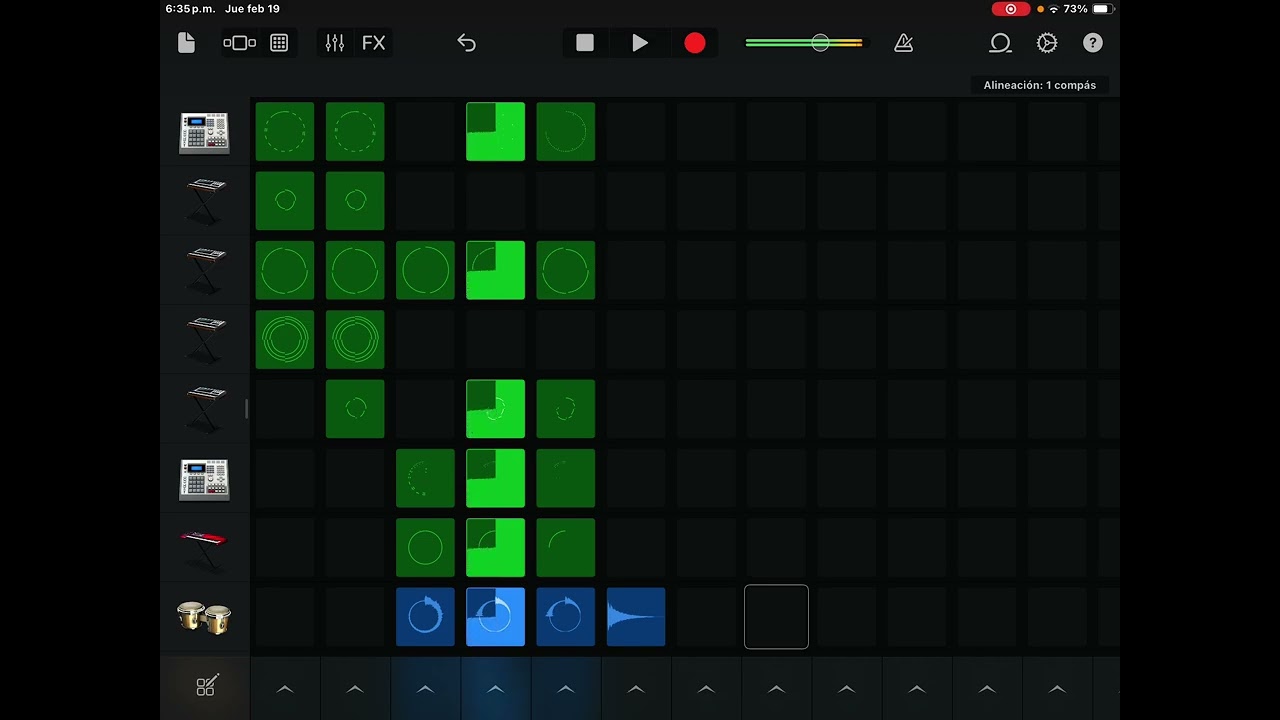
Task: Select keyboard track header in second row
Action: pyautogui.click(x=205, y=201)
